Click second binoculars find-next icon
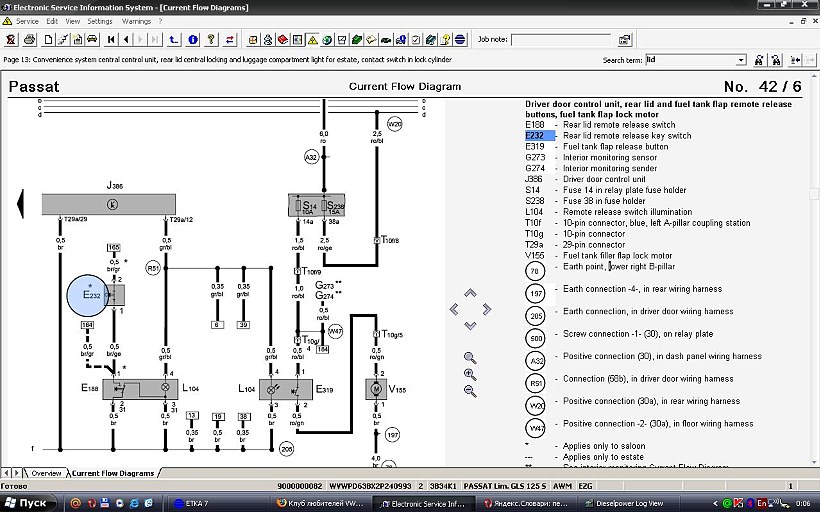This screenshot has width=820, height=512. coord(776,60)
